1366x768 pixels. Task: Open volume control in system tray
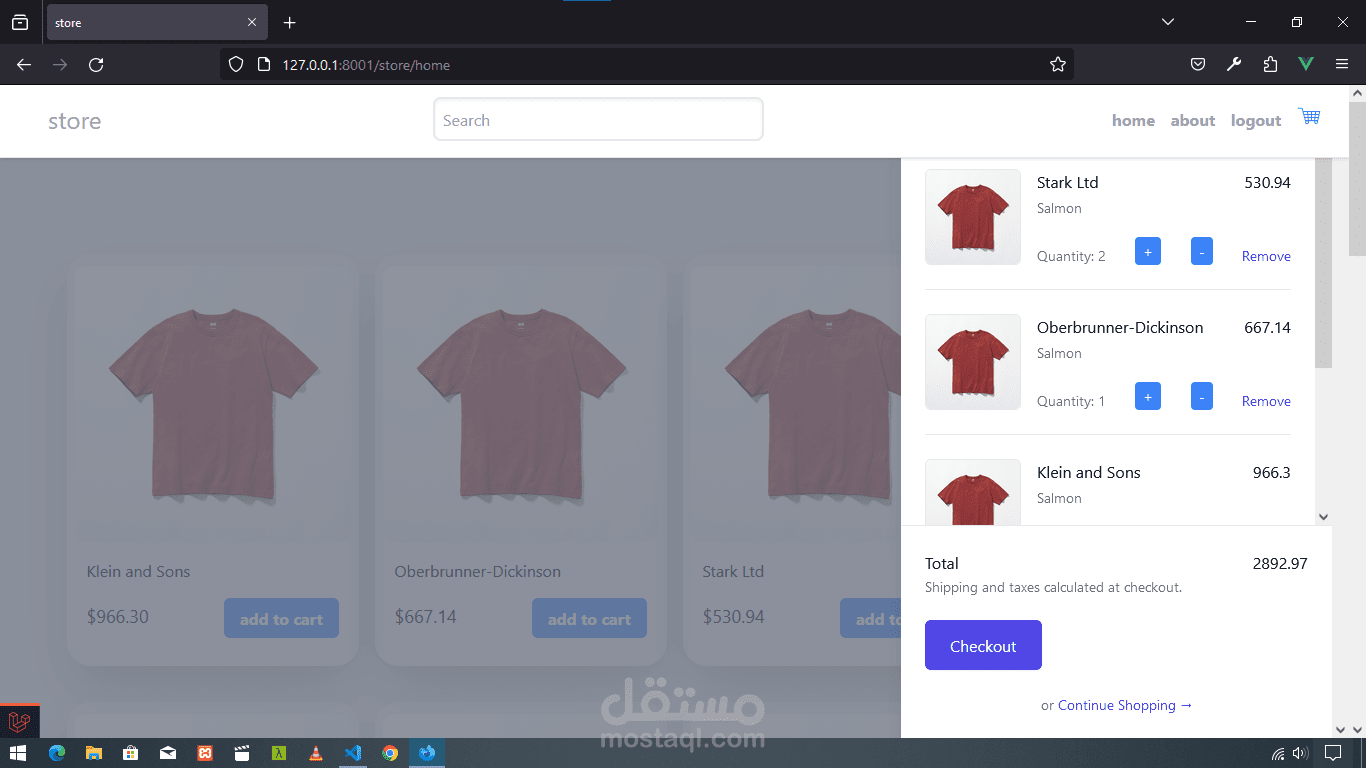point(1301,753)
